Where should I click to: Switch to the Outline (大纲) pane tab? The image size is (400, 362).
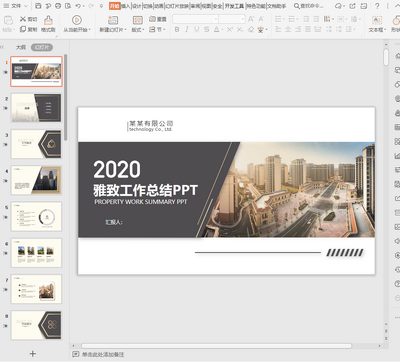21,47
